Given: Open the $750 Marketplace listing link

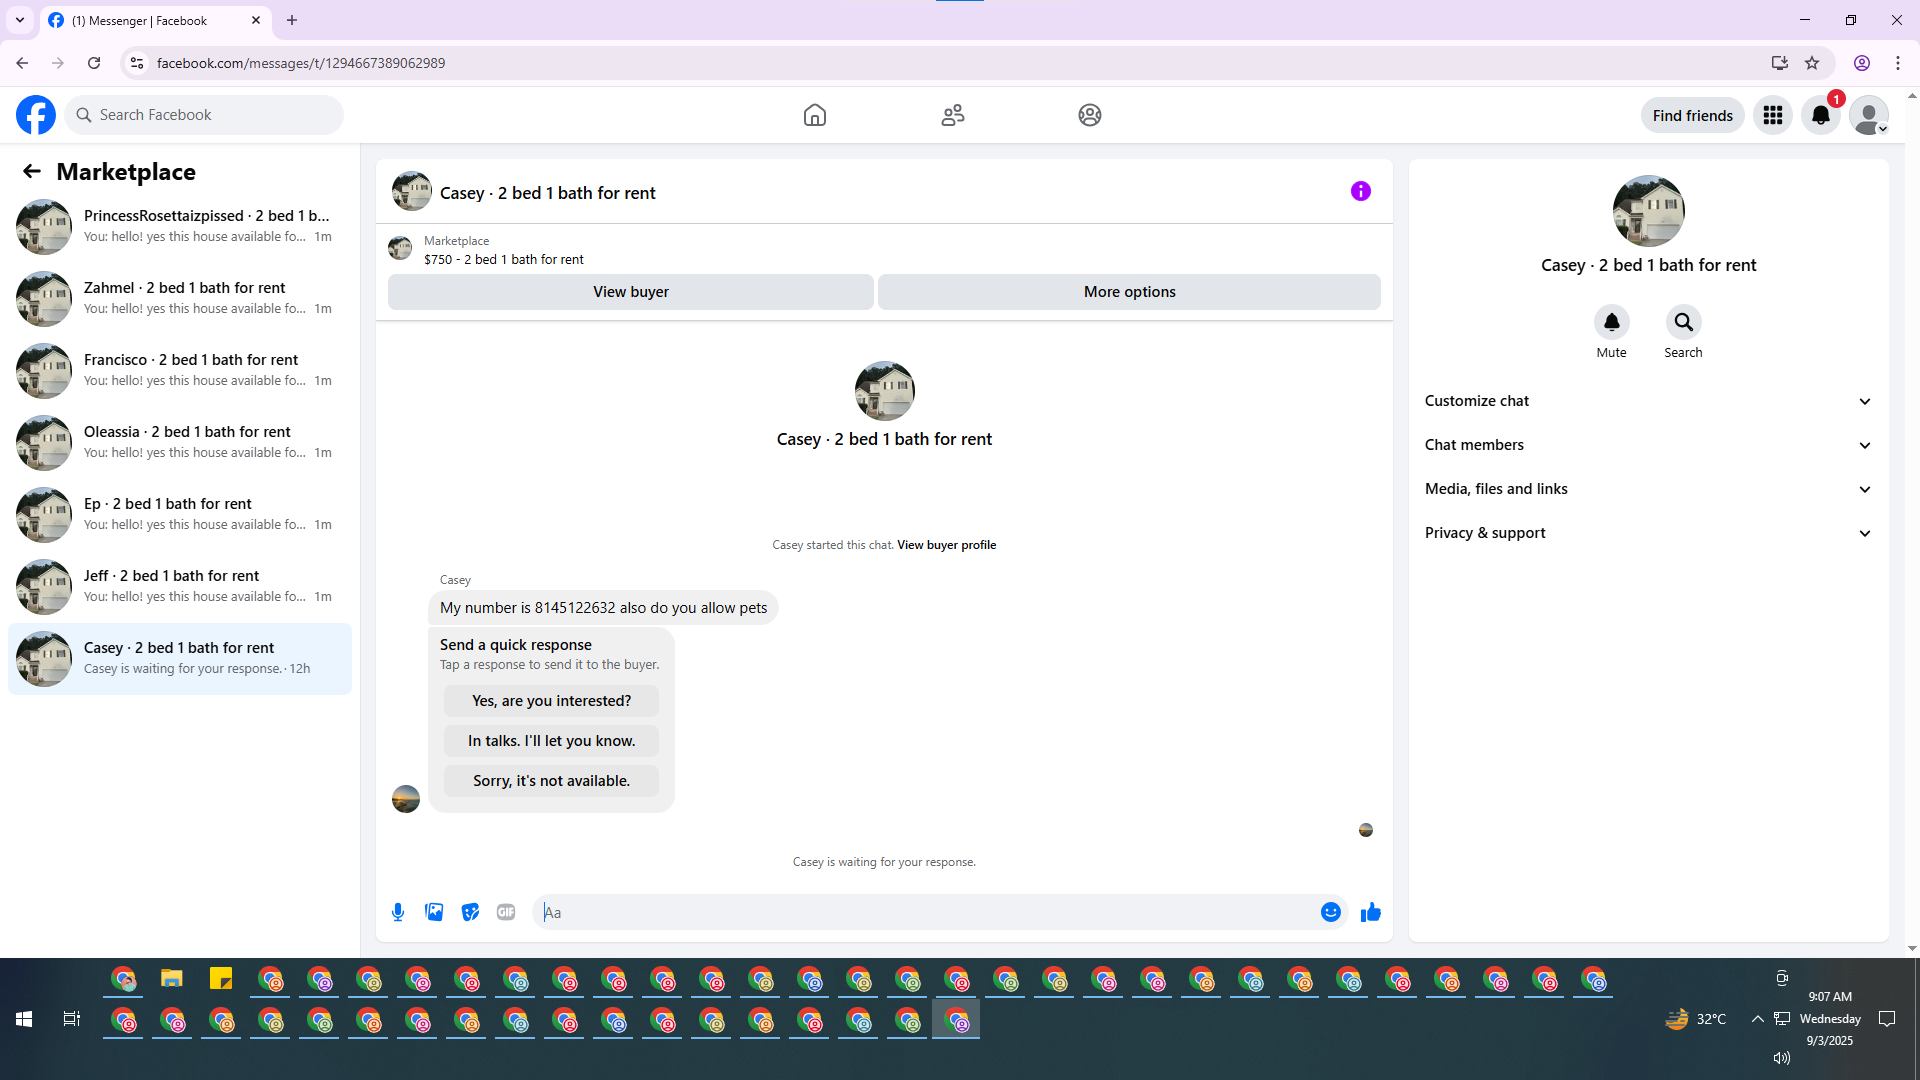Looking at the screenshot, I should tap(504, 259).
